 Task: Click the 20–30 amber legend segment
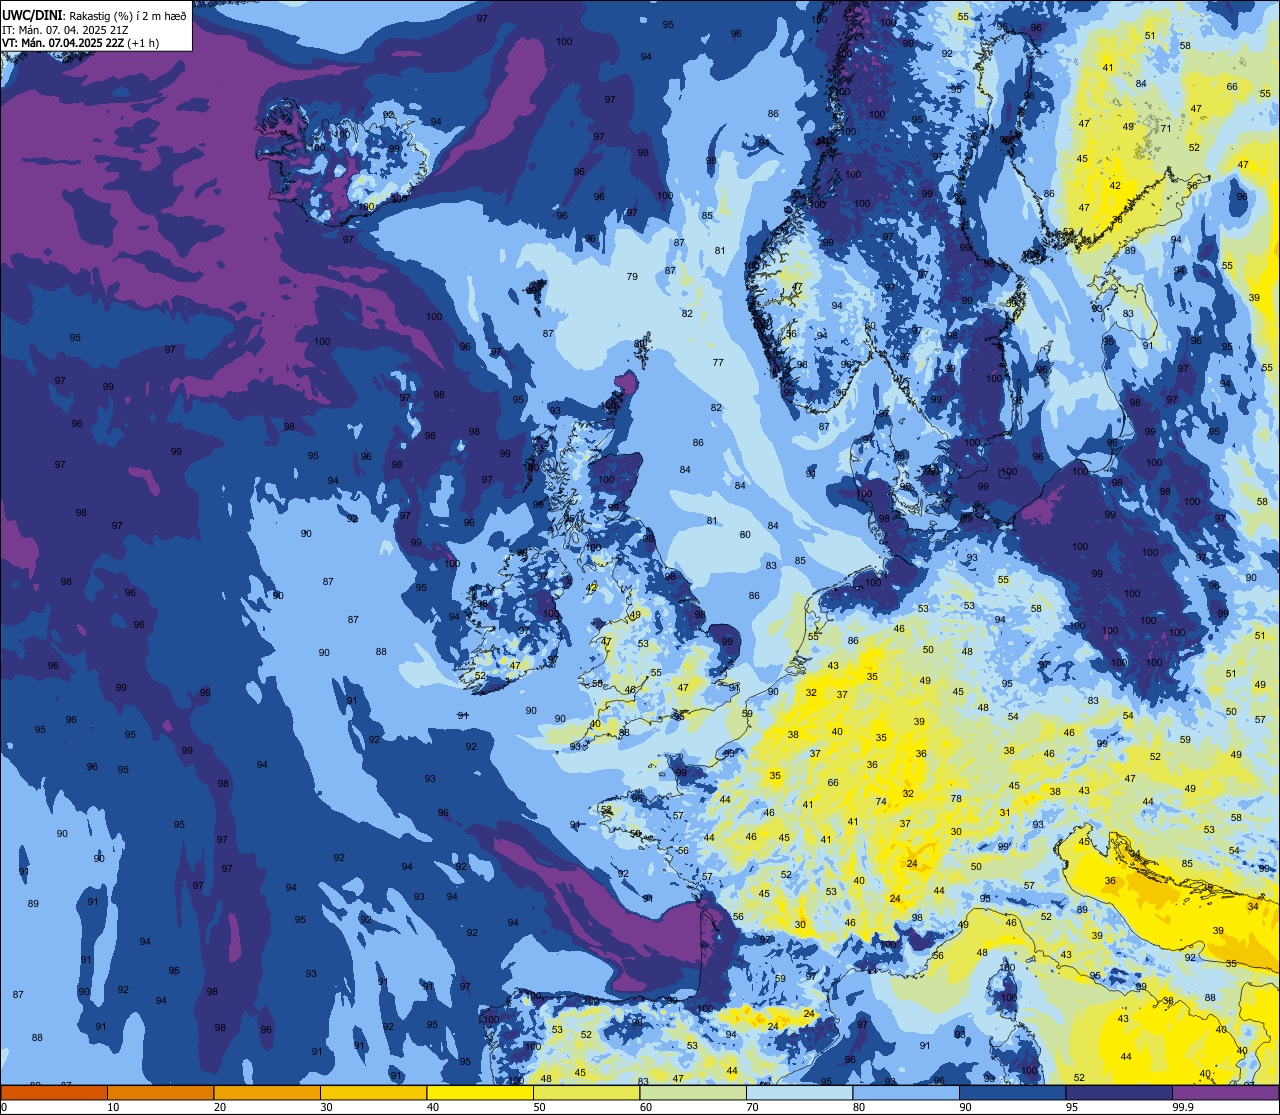(x=267, y=1092)
